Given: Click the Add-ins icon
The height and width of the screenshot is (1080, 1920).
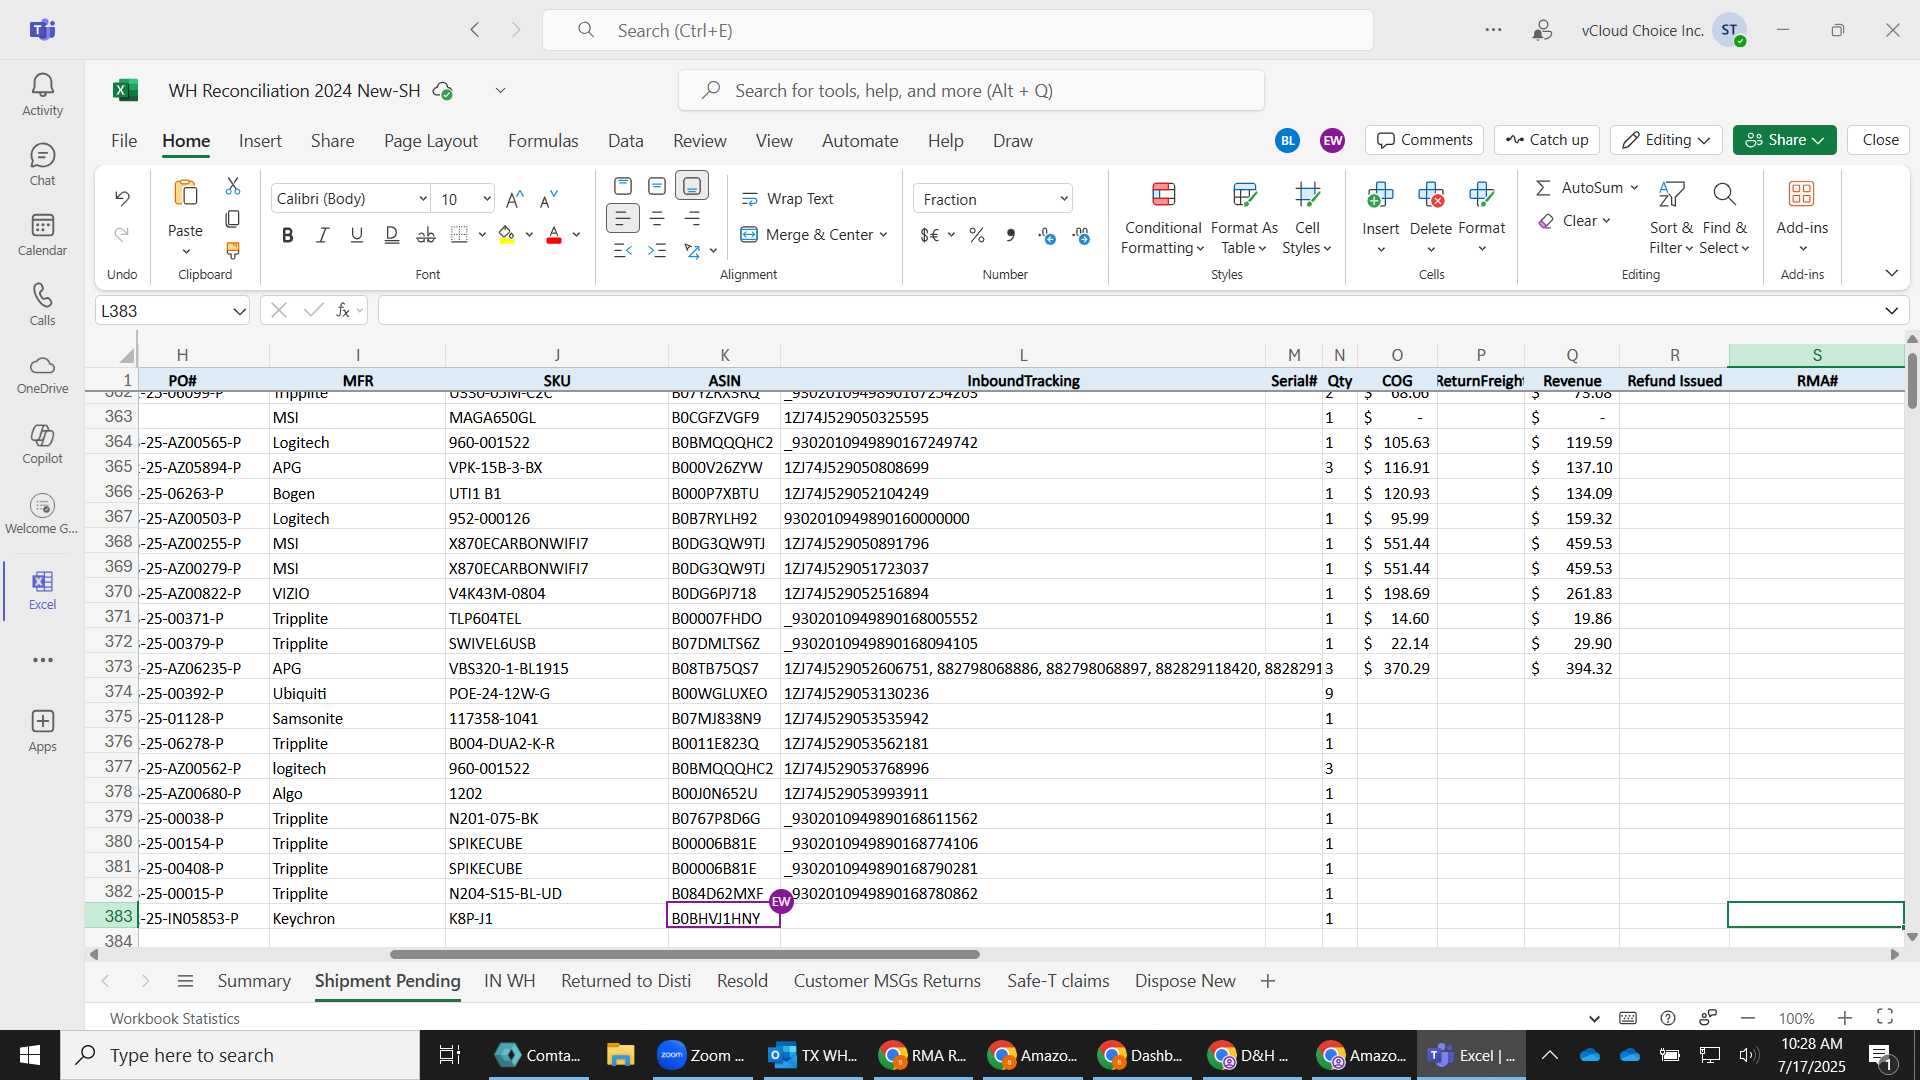Looking at the screenshot, I should point(1802,194).
